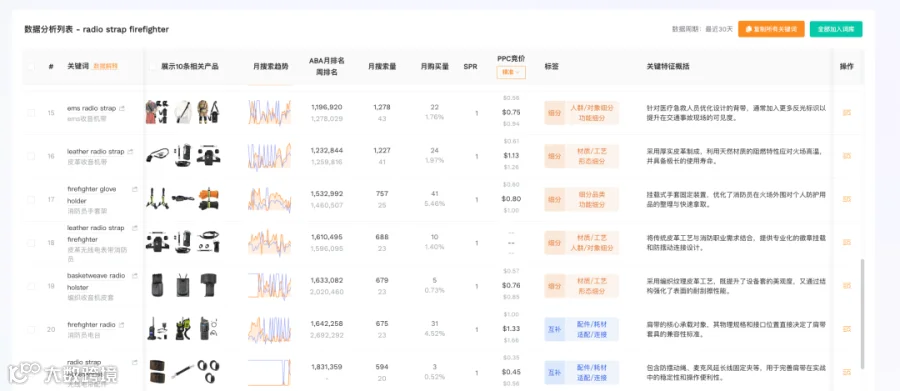Open the 精准 dropdown under PPC竞价
The height and width of the screenshot is (391, 900).
pyautogui.click(x=511, y=72)
